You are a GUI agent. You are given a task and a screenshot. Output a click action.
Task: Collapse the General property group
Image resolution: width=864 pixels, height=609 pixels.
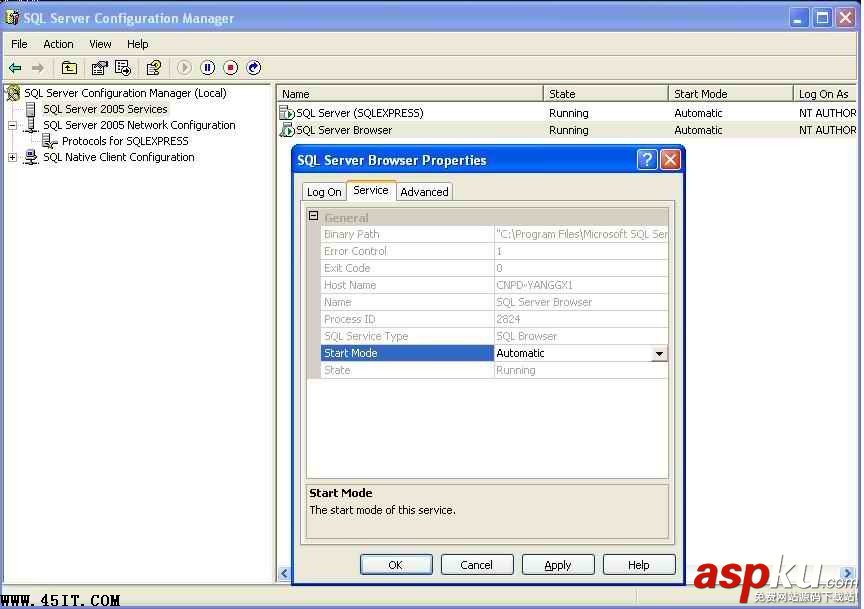pyautogui.click(x=314, y=216)
